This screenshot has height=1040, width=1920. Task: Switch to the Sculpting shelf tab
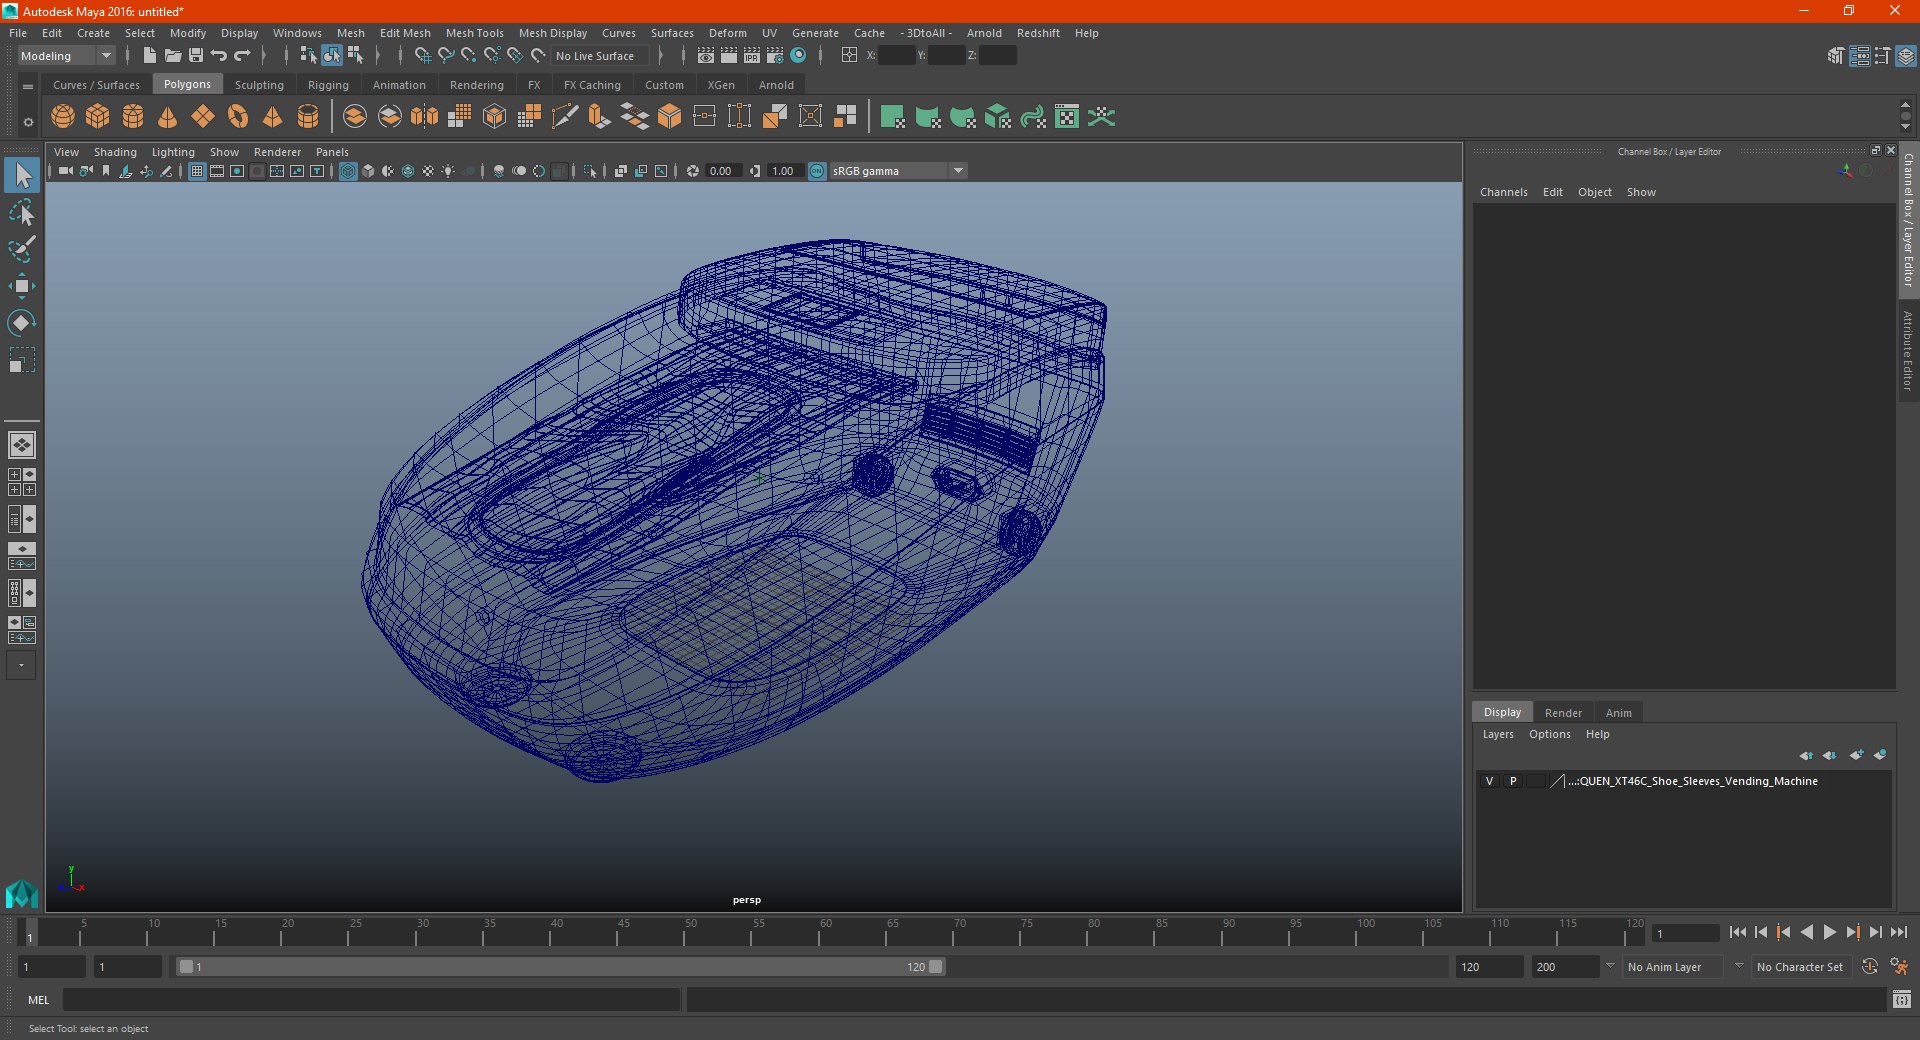[x=259, y=85]
